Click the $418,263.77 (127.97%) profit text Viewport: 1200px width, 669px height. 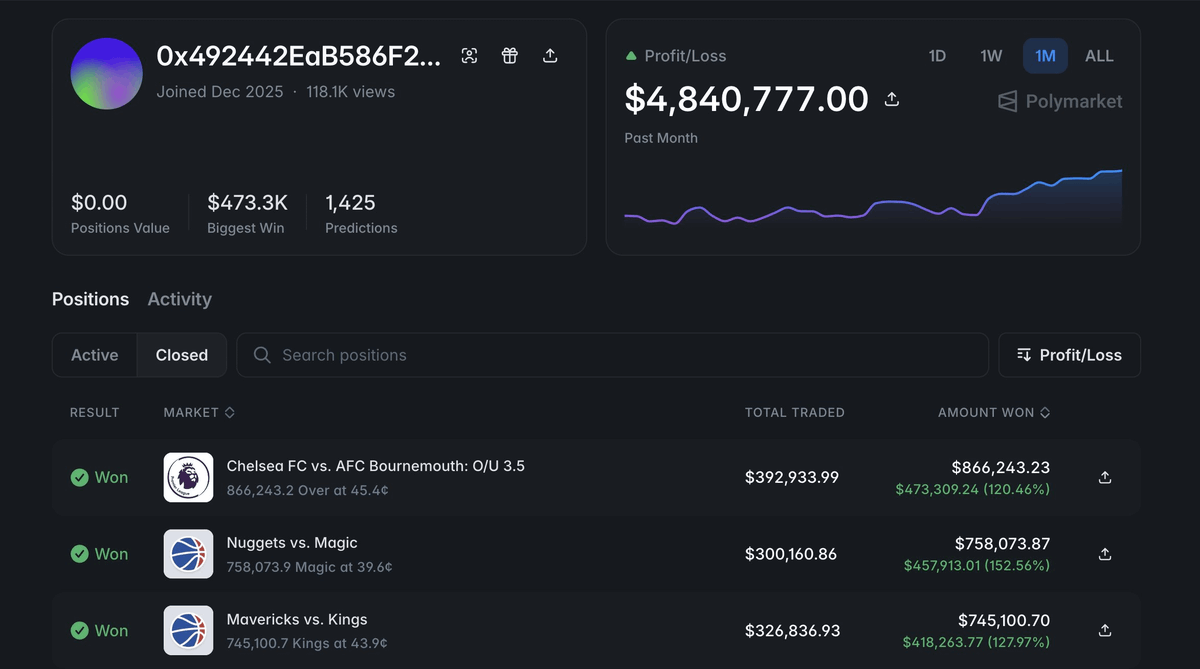click(976, 643)
